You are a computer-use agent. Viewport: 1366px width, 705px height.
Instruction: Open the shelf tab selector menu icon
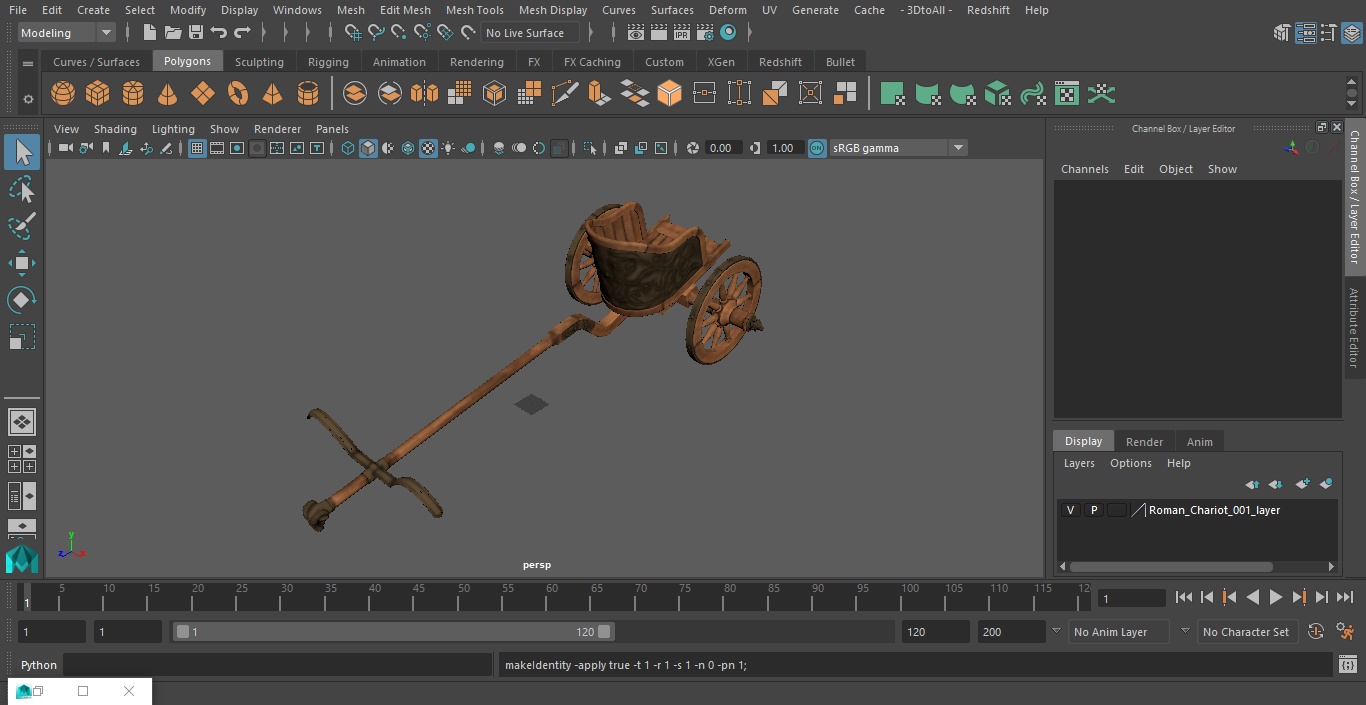click(x=28, y=62)
